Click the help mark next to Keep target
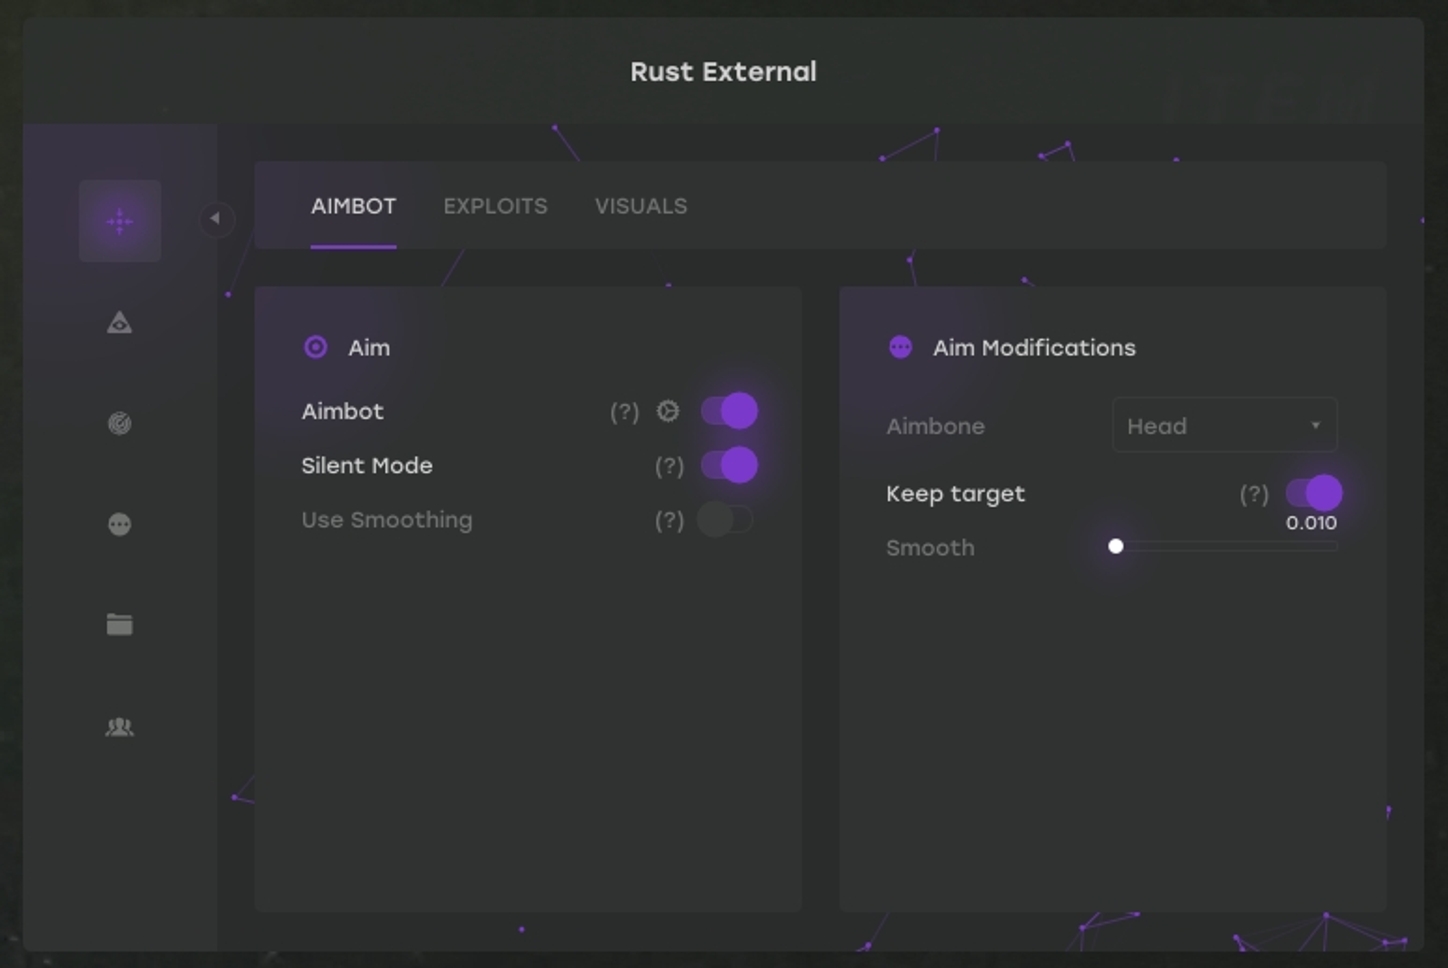This screenshot has width=1448, height=968. 1253,493
